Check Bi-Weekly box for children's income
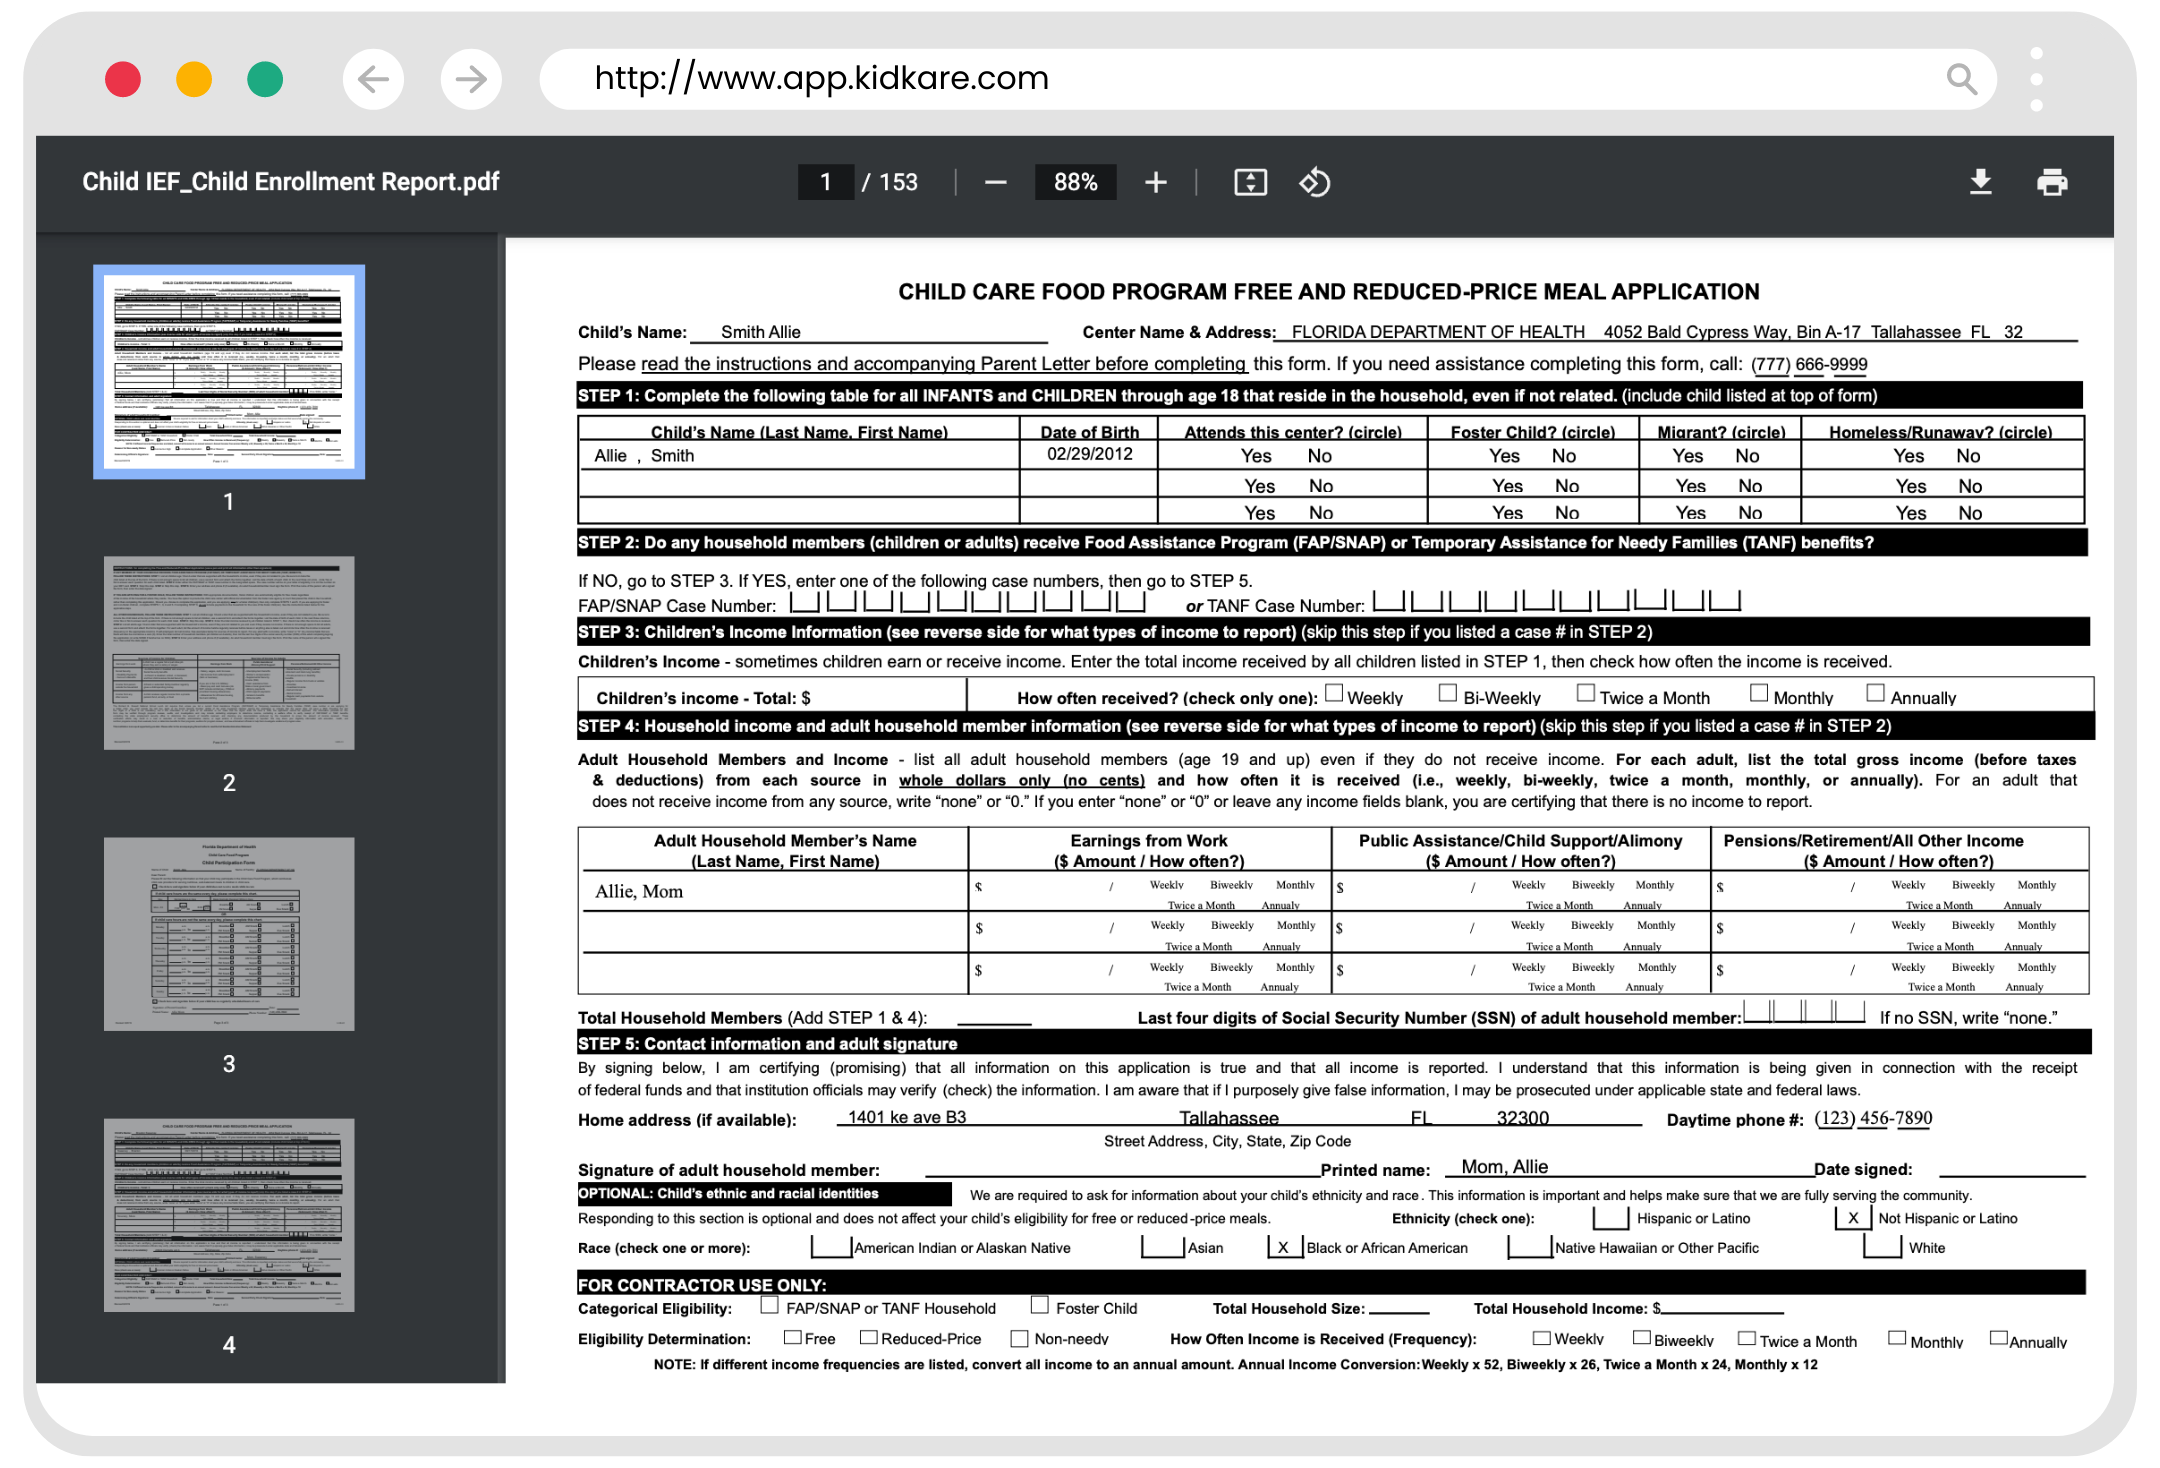 tap(1447, 693)
